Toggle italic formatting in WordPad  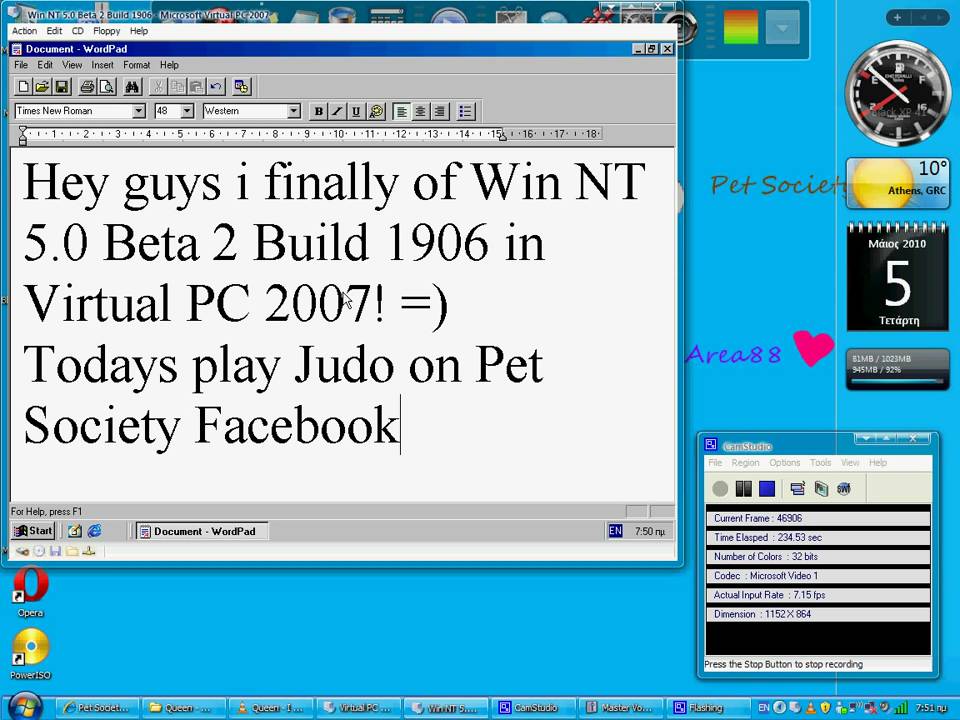(337, 111)
